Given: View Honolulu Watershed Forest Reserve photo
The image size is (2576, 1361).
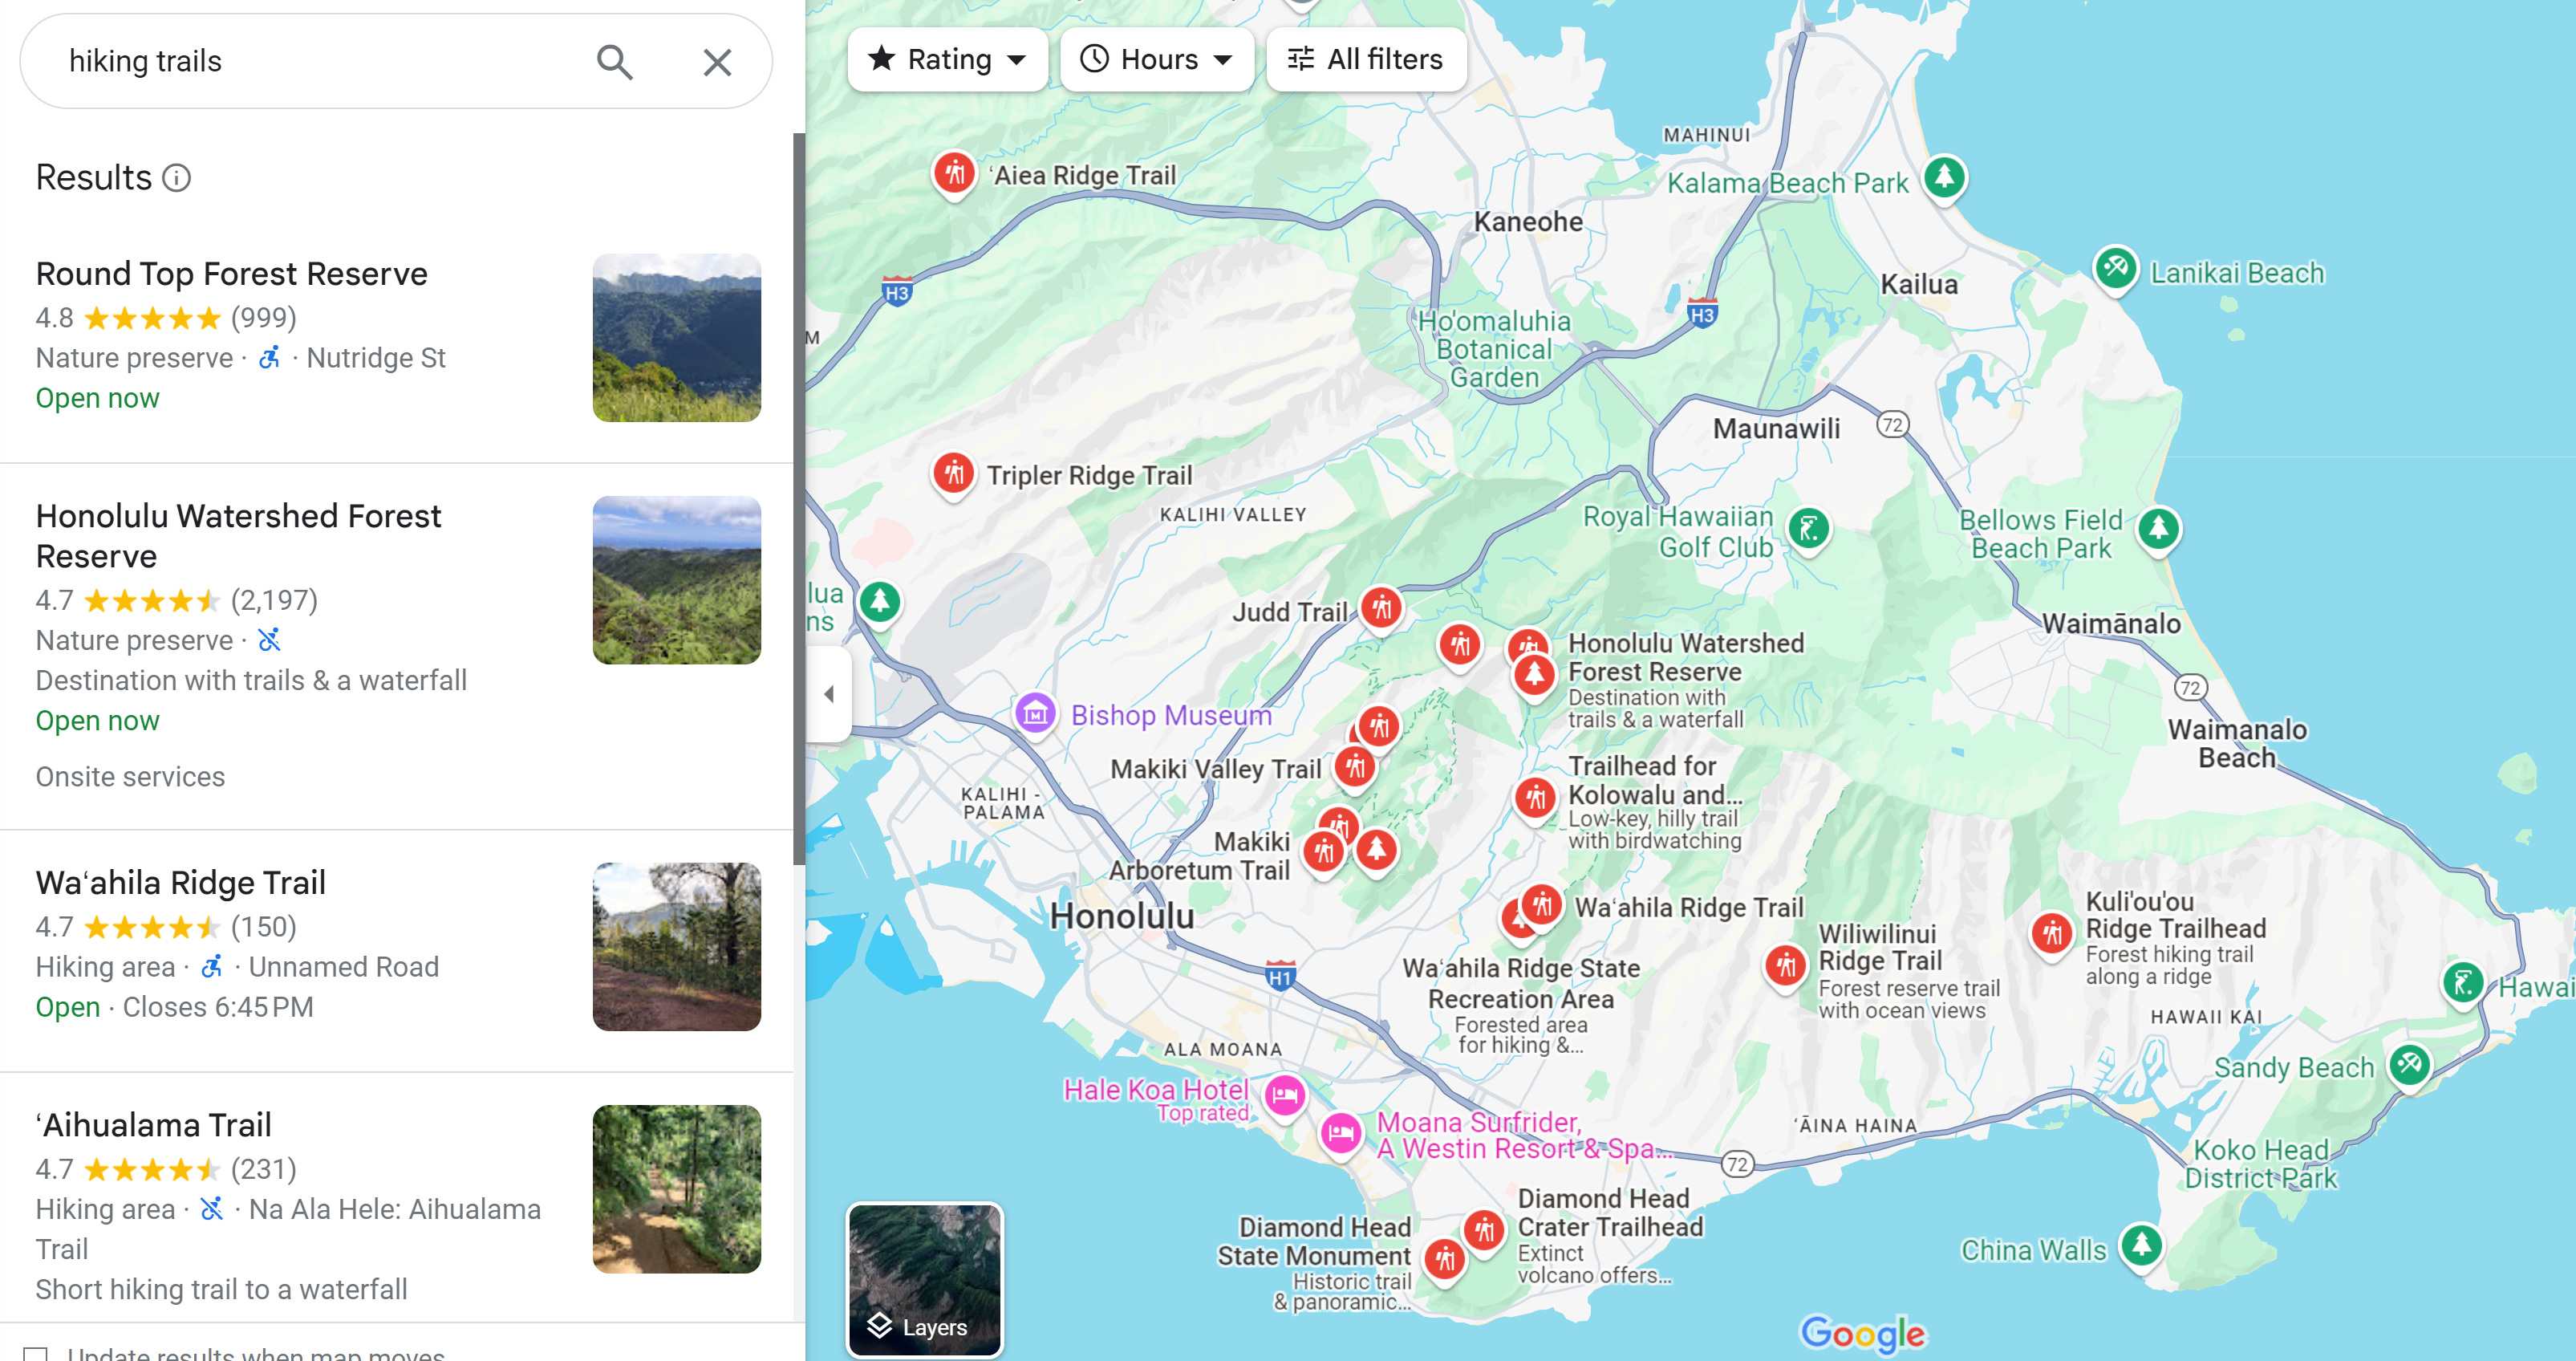Looking at the screenshot, I should (x=676, y=580).
